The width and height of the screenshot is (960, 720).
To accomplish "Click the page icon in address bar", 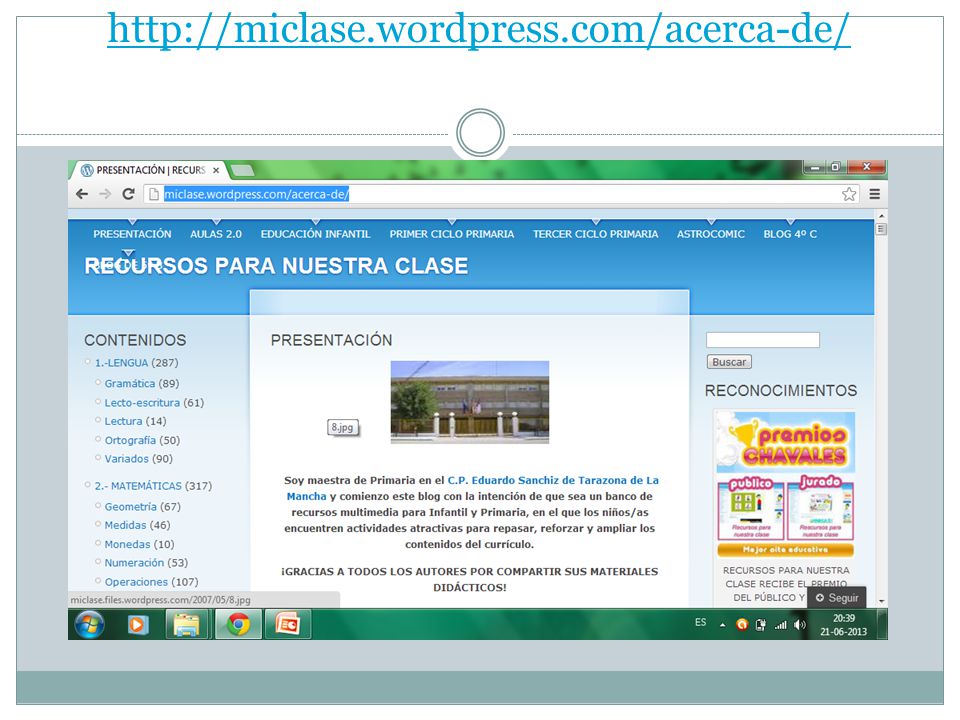I will (x=154, y=194).
